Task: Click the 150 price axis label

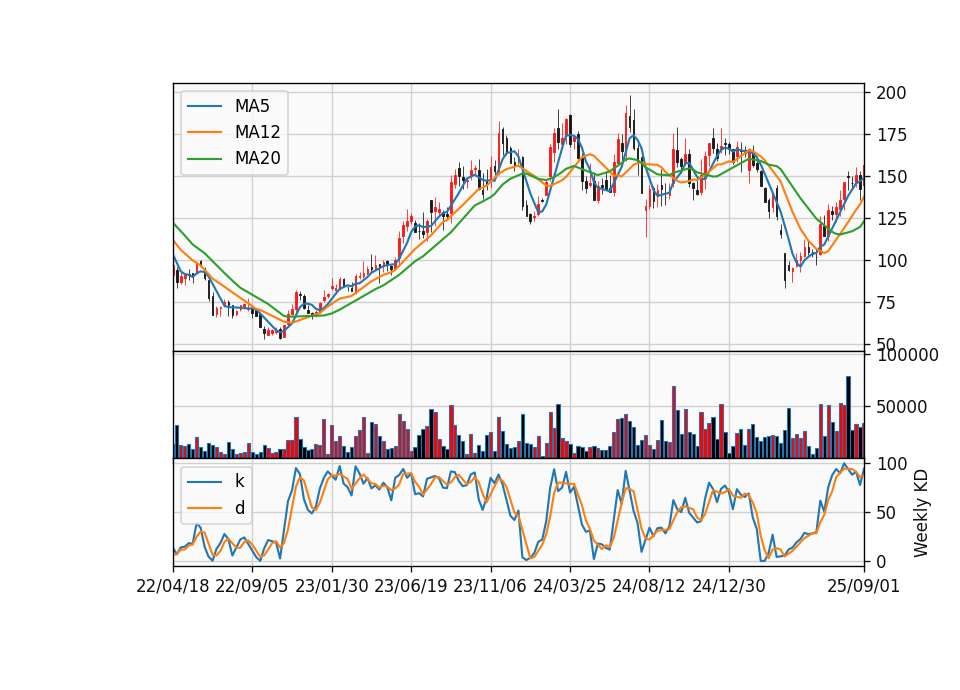Action: coord(891,177)
